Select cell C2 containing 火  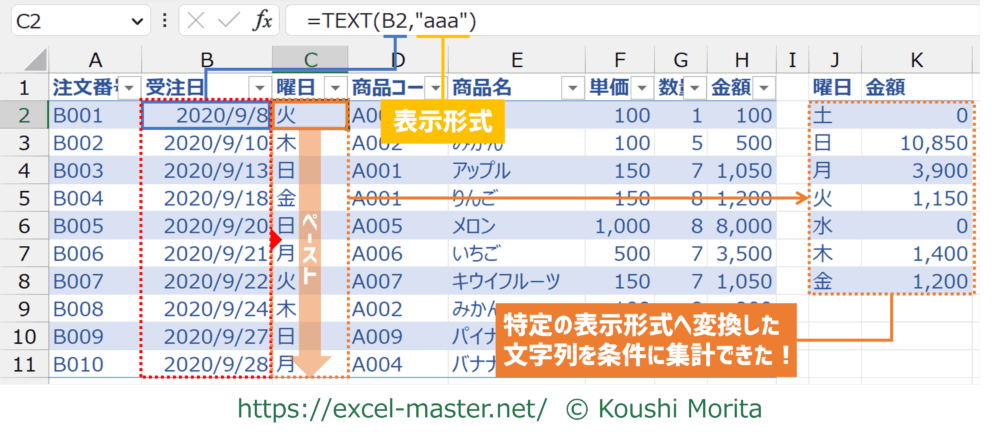click(x=309, y=116)
